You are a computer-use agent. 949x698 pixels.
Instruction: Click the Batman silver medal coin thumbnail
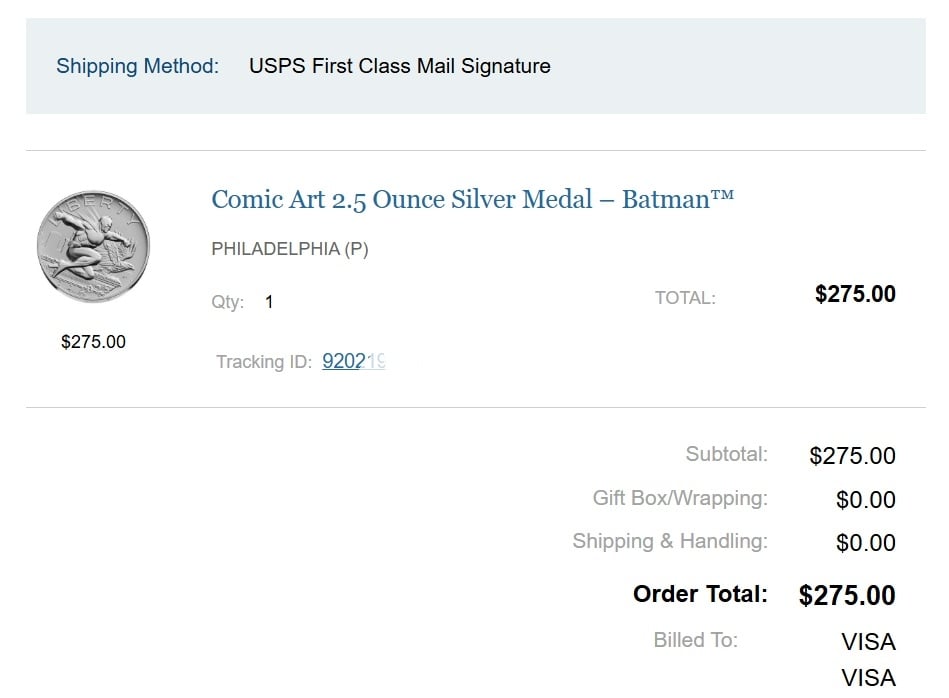click(x=93, y=247)
